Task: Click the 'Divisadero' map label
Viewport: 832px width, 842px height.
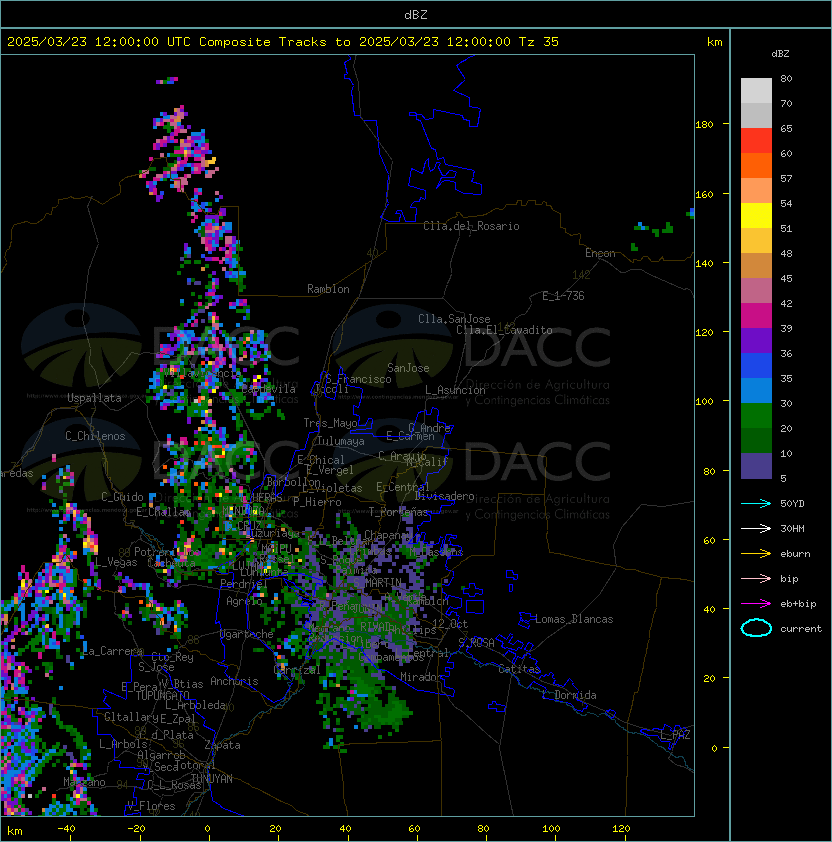Action: point(444,496)
